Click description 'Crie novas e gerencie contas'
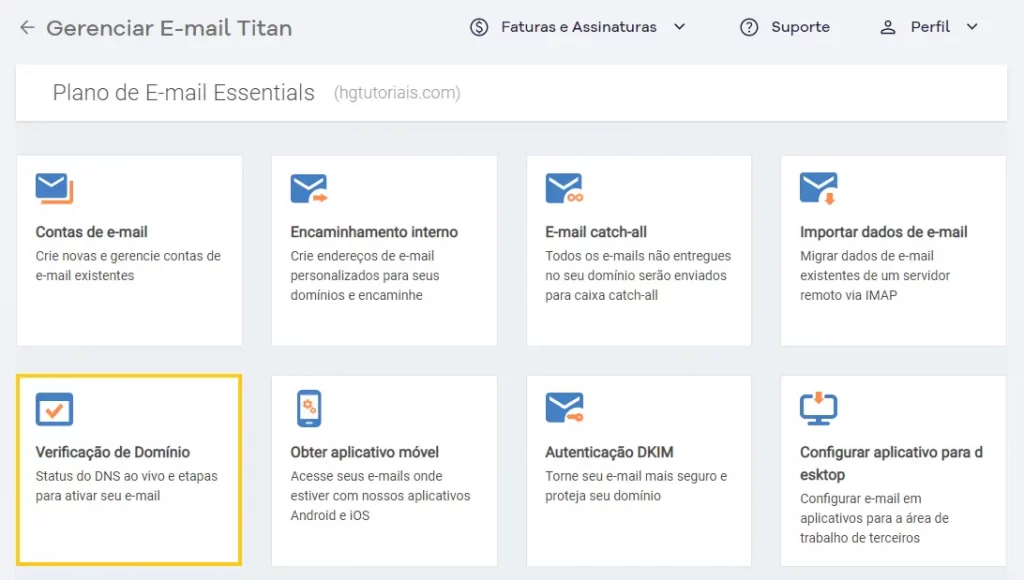The height and width of the screenshot is (580, 1024). click(128, 266)
